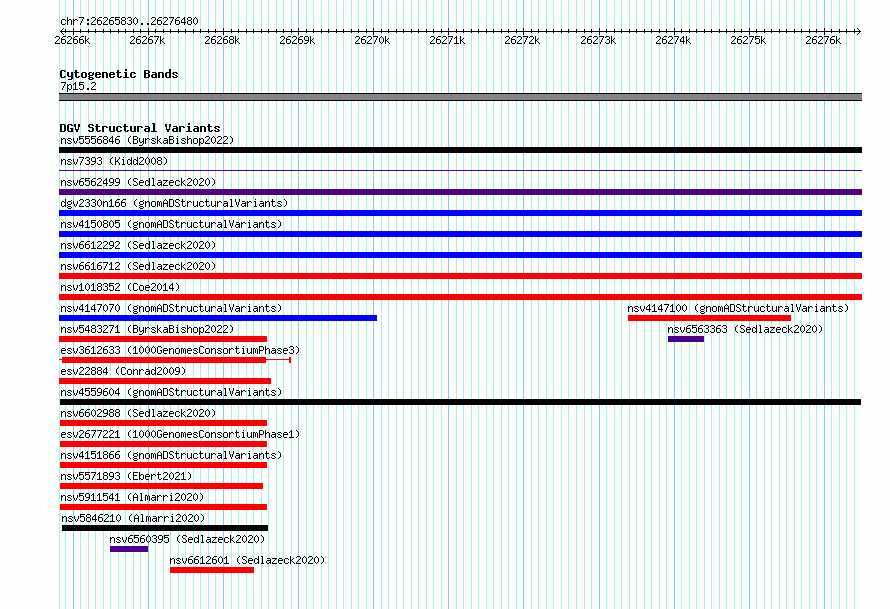This screenshot has height=609, width=890.
Task: Click the Cytogenetic Bands track title
Action: [119, 74]
